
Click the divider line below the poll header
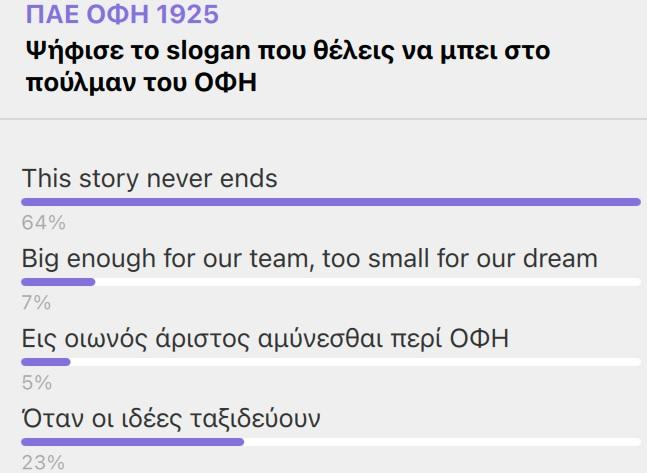click(x=324, y=119)
